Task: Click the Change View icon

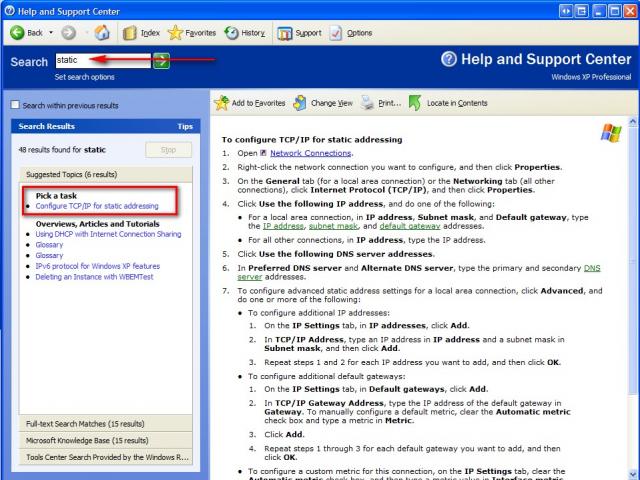Action: pyautogui.click(x=300, y=103)
